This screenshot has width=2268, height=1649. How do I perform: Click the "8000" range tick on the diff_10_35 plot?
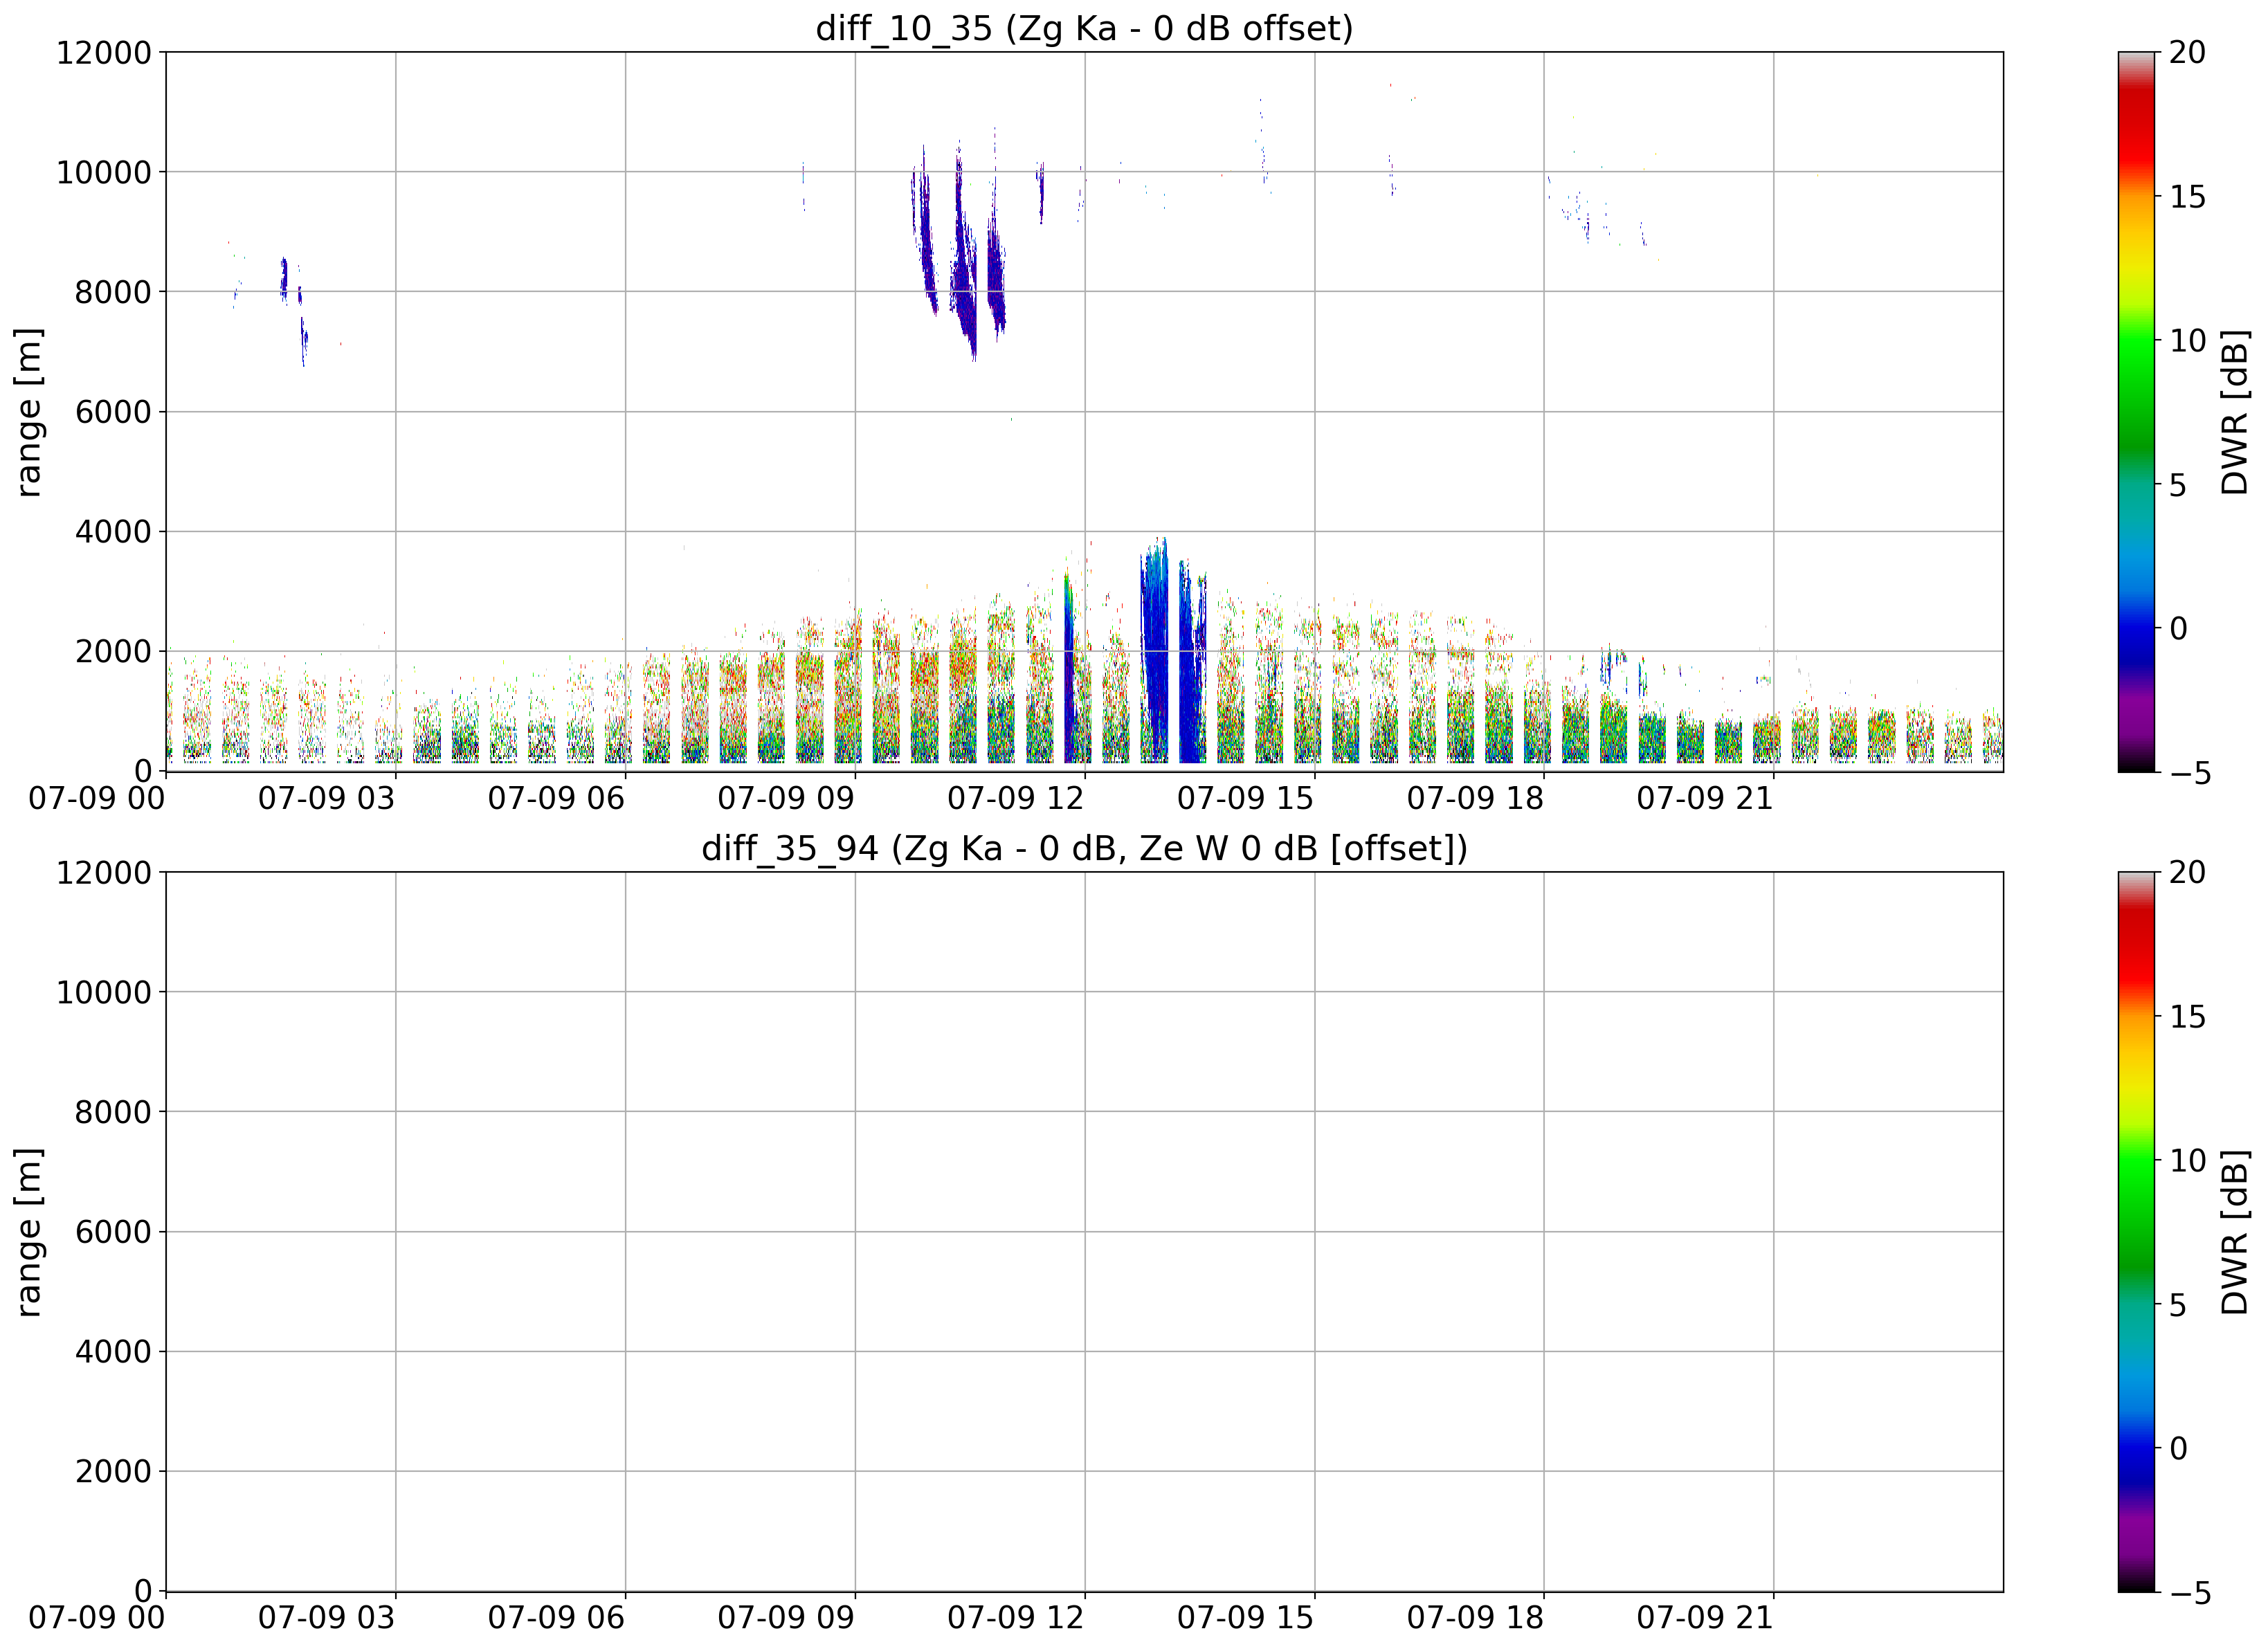tap(113, 292)
